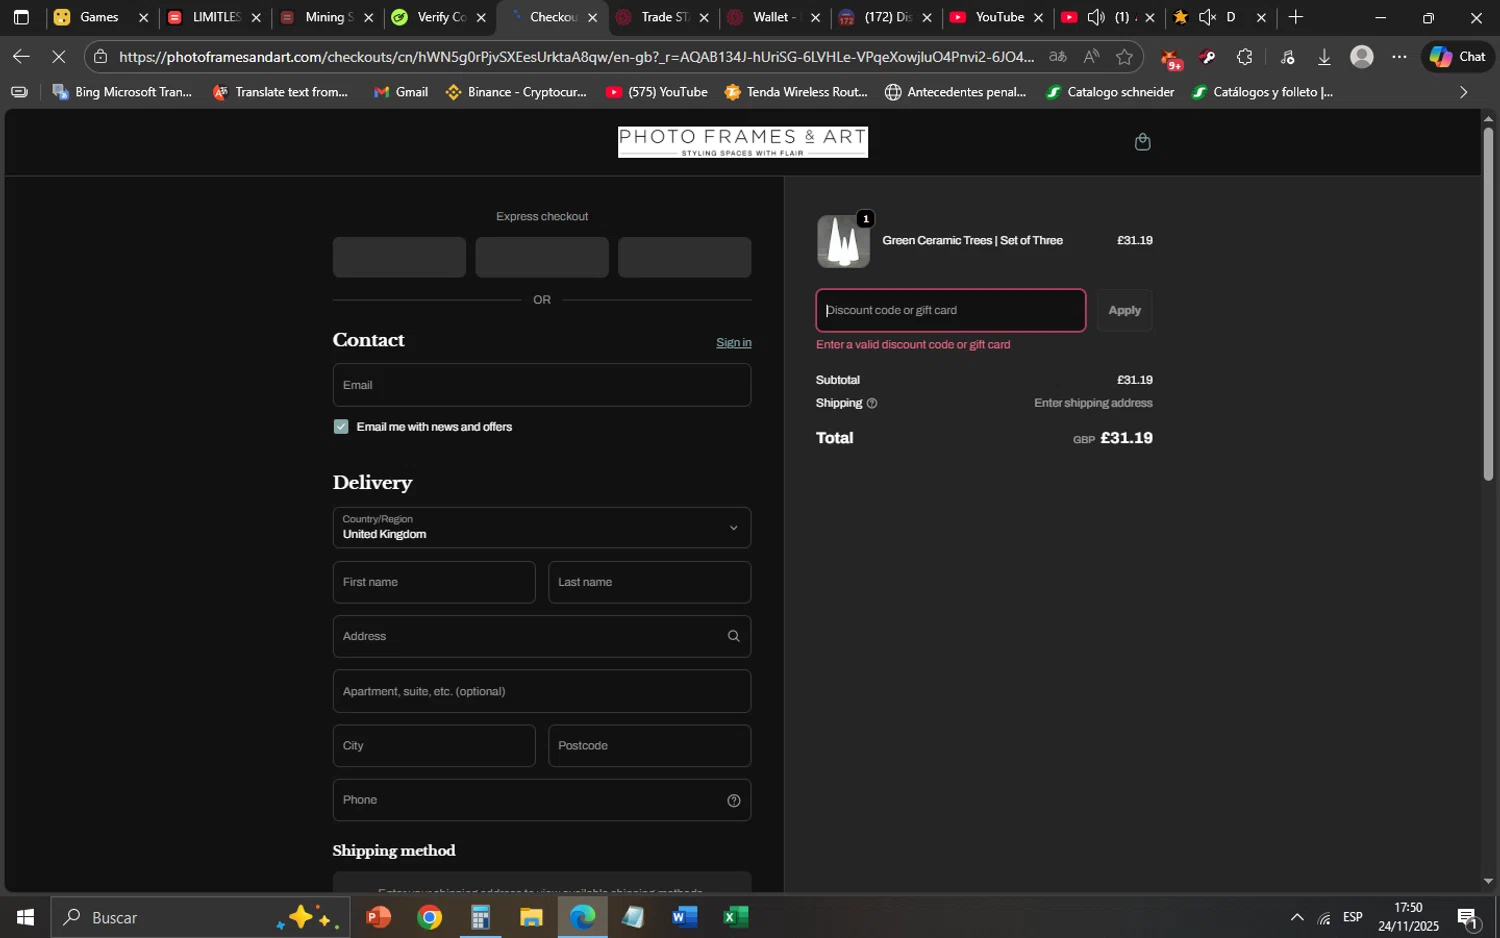Click the extension icon with the 9+ badge
Screen dimensions: 1500x938
click(x=1171, y=59)
